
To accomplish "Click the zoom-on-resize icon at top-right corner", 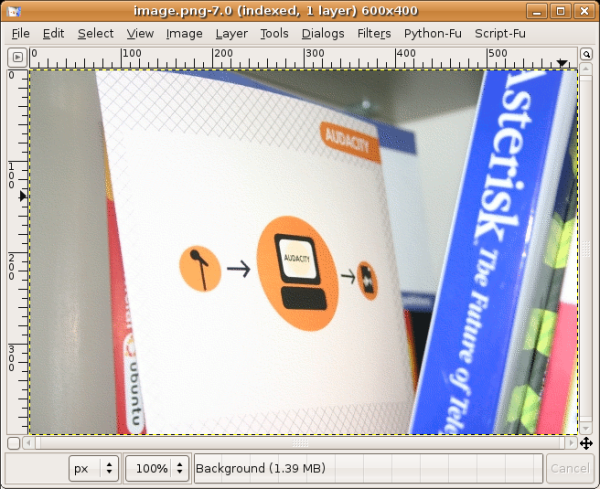I will click(x=586, y=57).
